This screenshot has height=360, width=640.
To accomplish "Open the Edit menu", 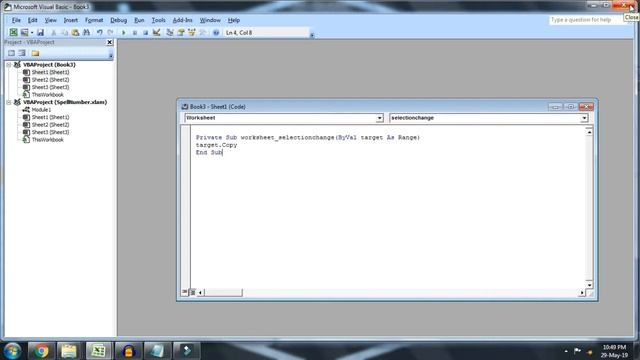I will coord(33,20).
